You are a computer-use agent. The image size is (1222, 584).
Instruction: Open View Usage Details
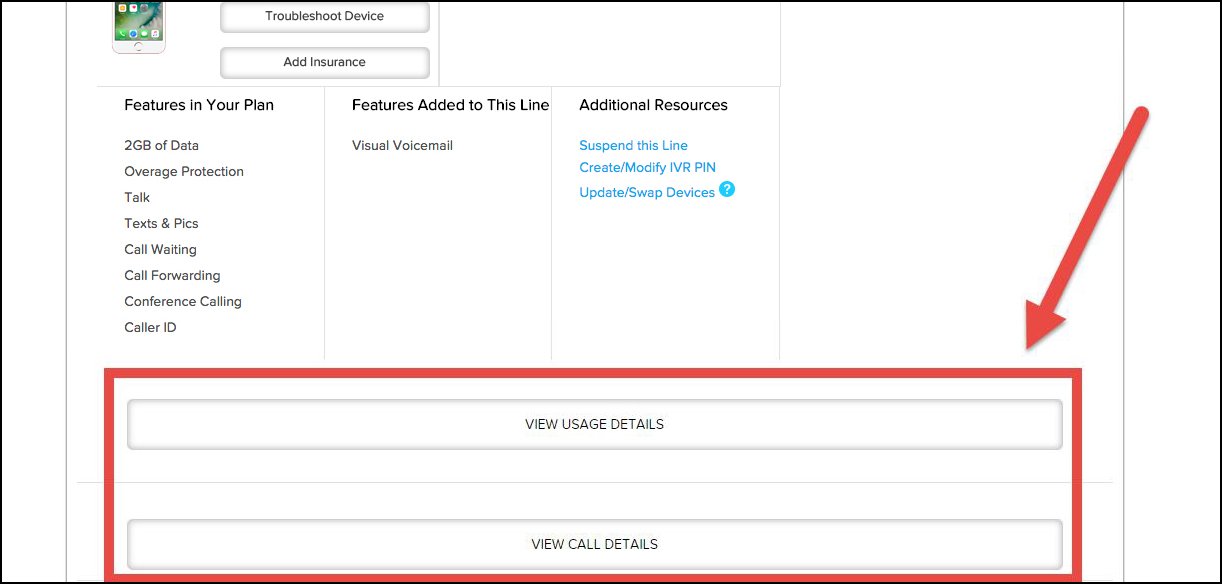click(594, 424)
